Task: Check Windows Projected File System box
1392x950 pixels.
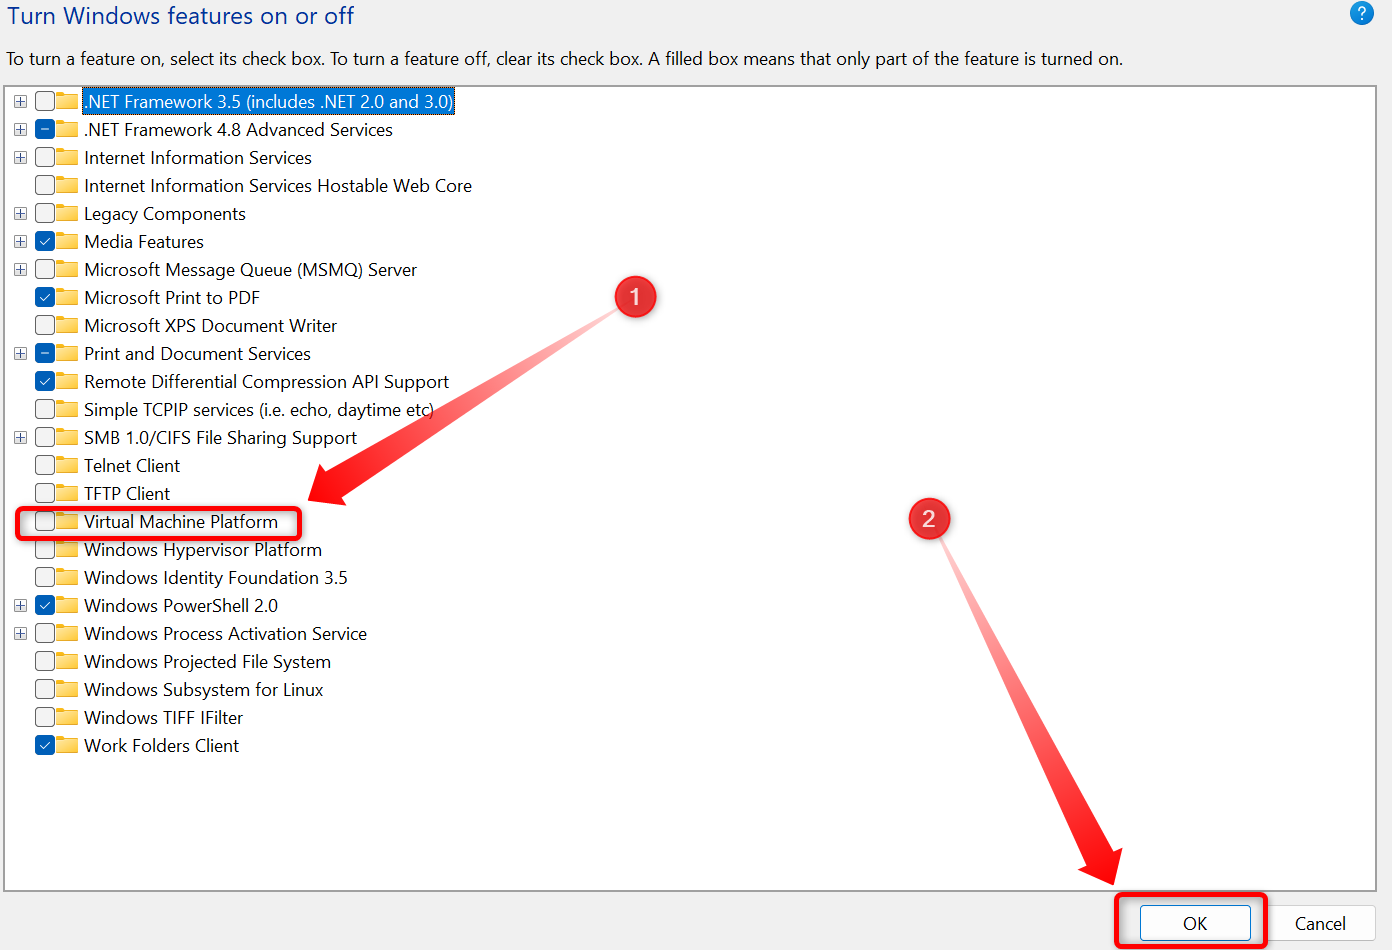Action: point(45,661)
